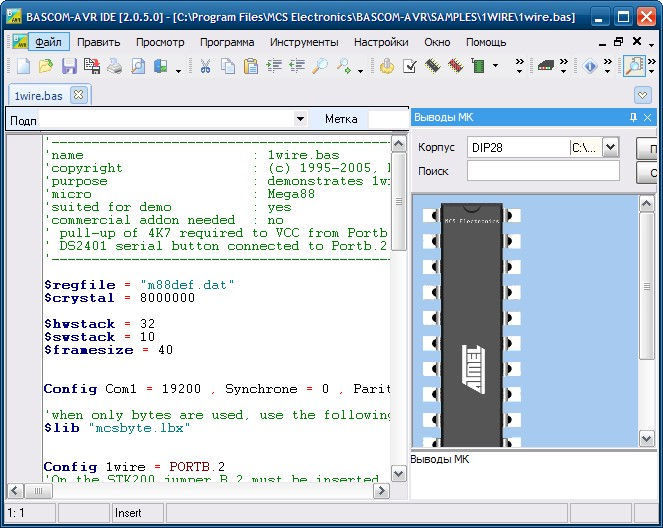Pin the Выводы МК panel
Image resolution: width=663 pixels, height=528 pixels.
click(633, 117)
